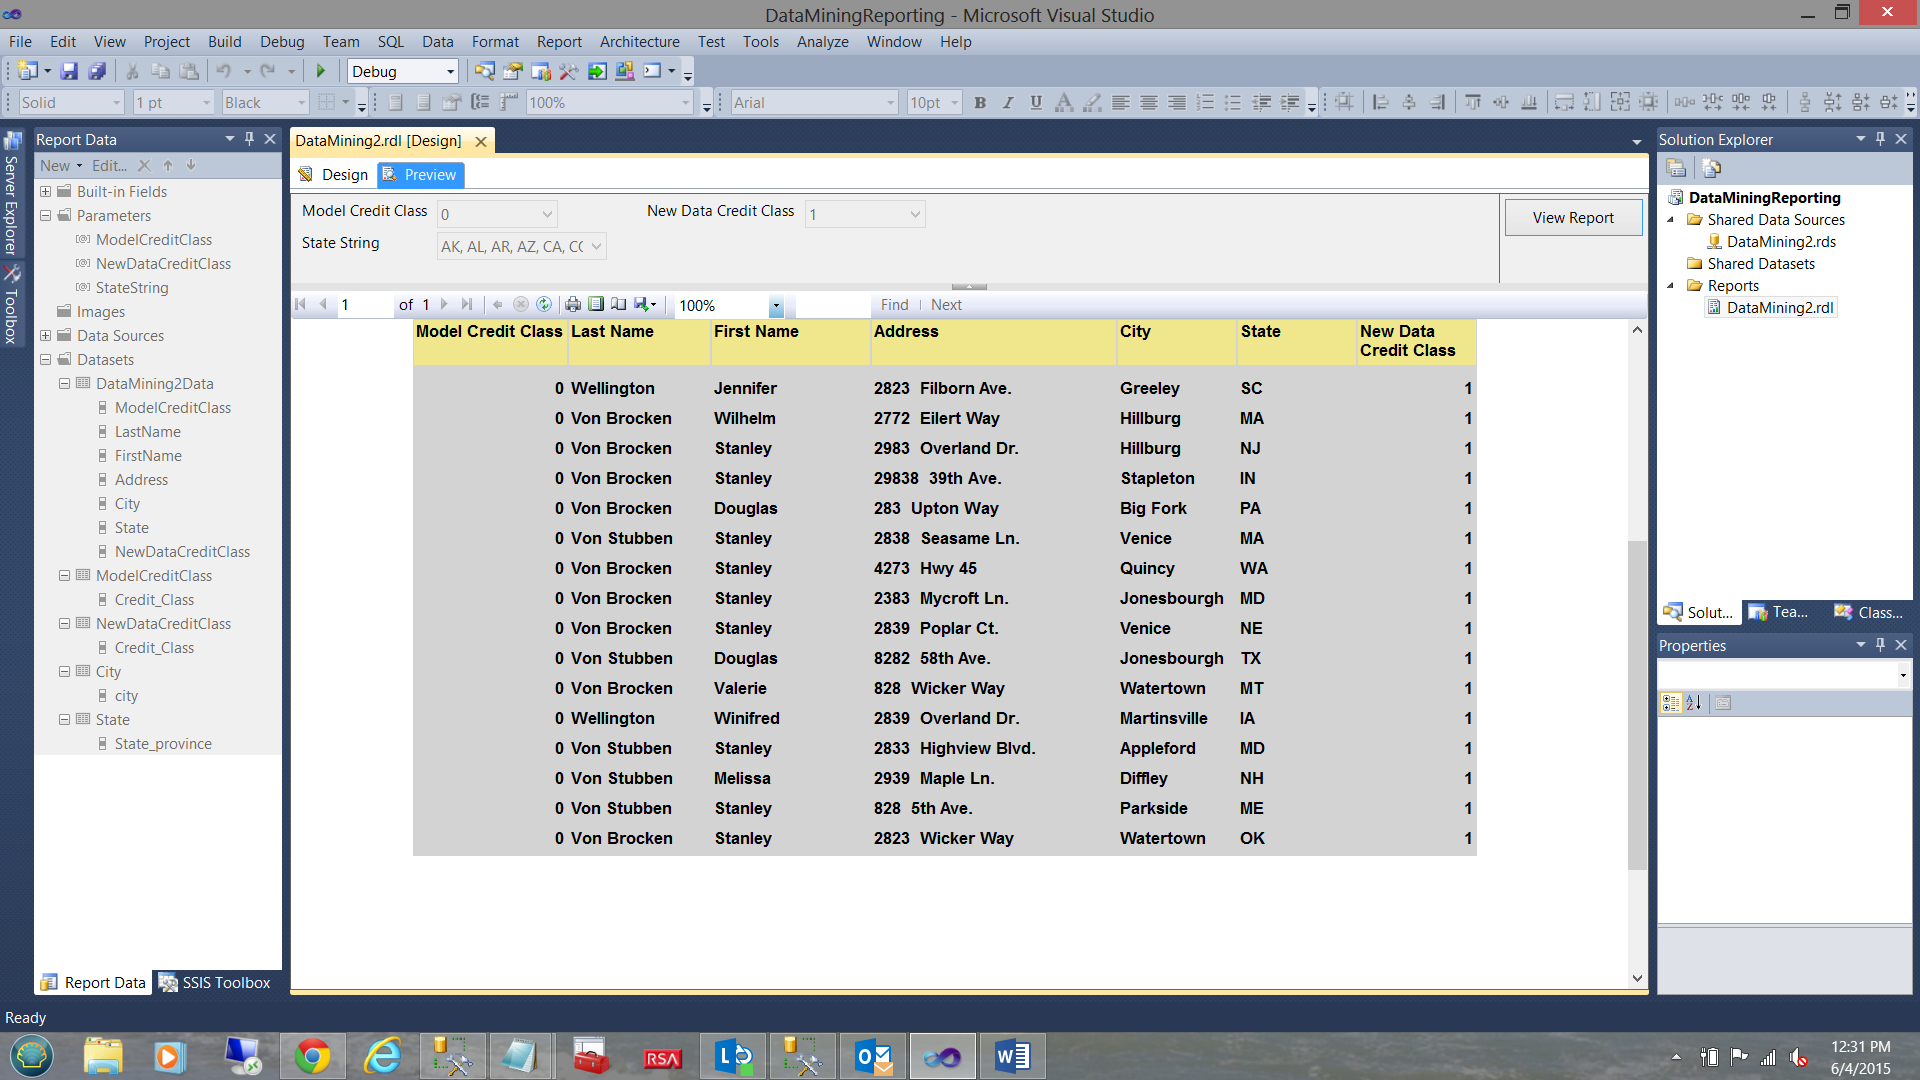The image size is (1920, 1080).
Task: Open the Debug configuration dropdown
Action: tap(450, 72)
